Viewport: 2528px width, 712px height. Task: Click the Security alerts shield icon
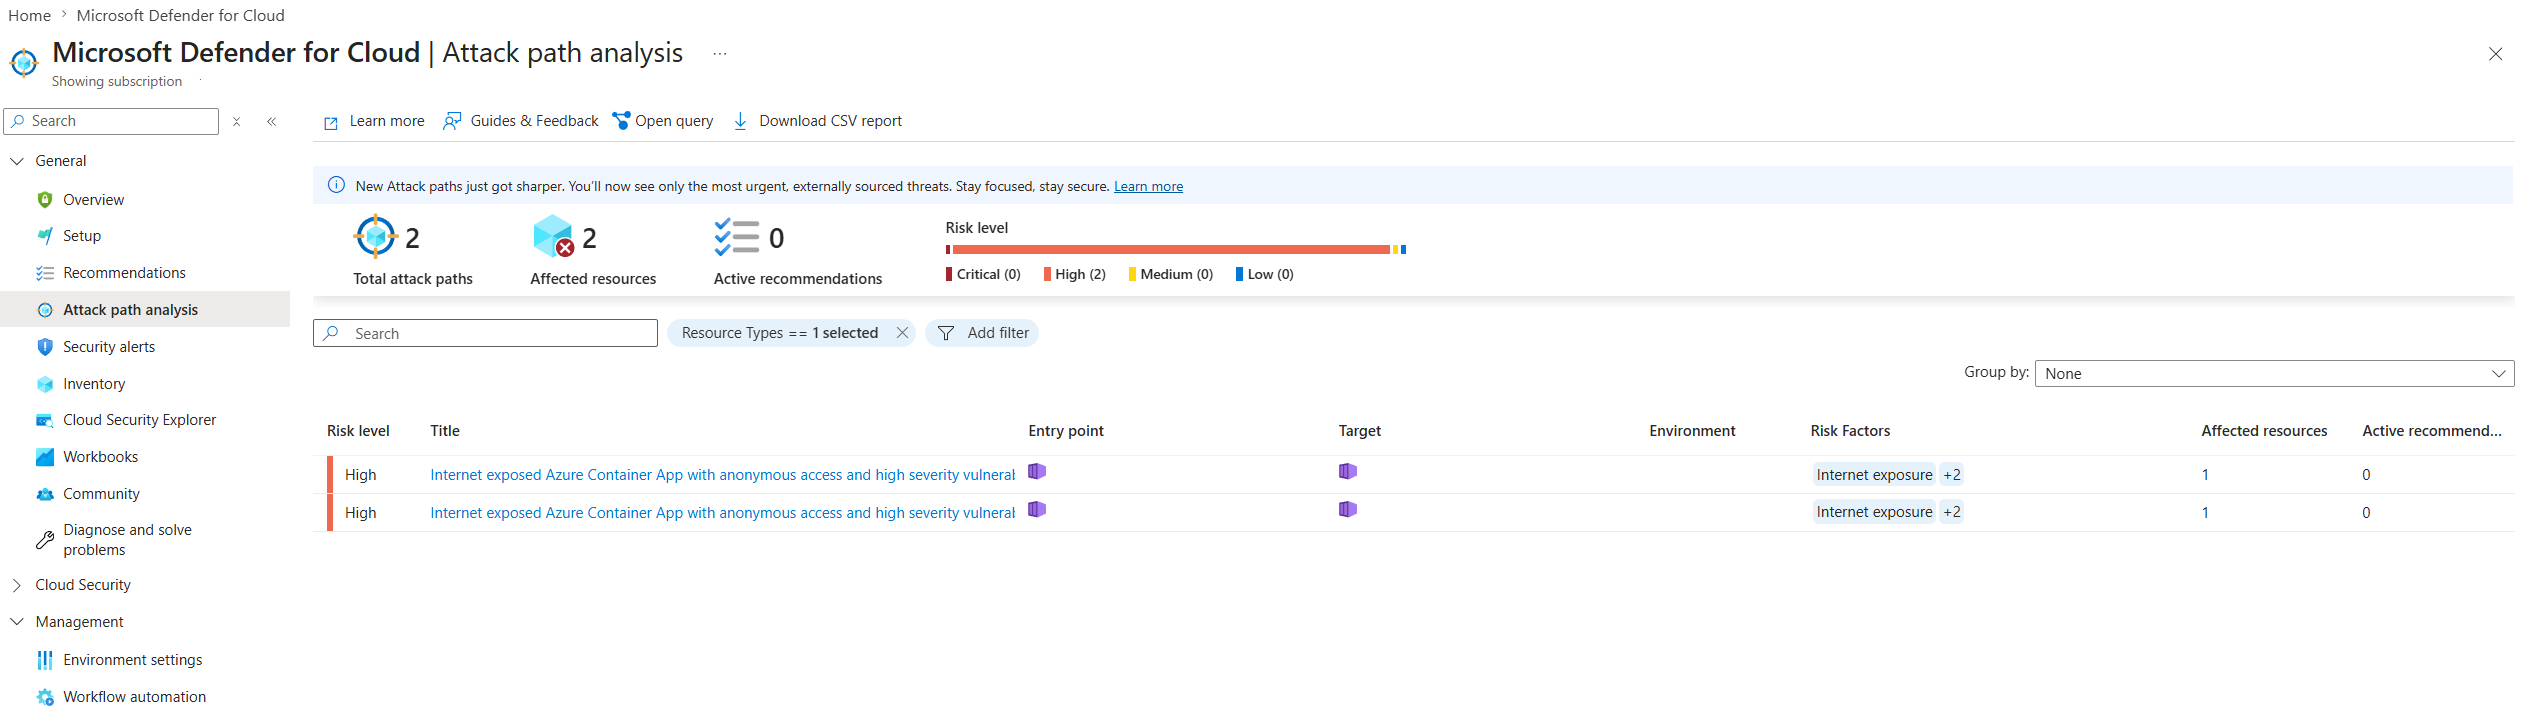45,347
